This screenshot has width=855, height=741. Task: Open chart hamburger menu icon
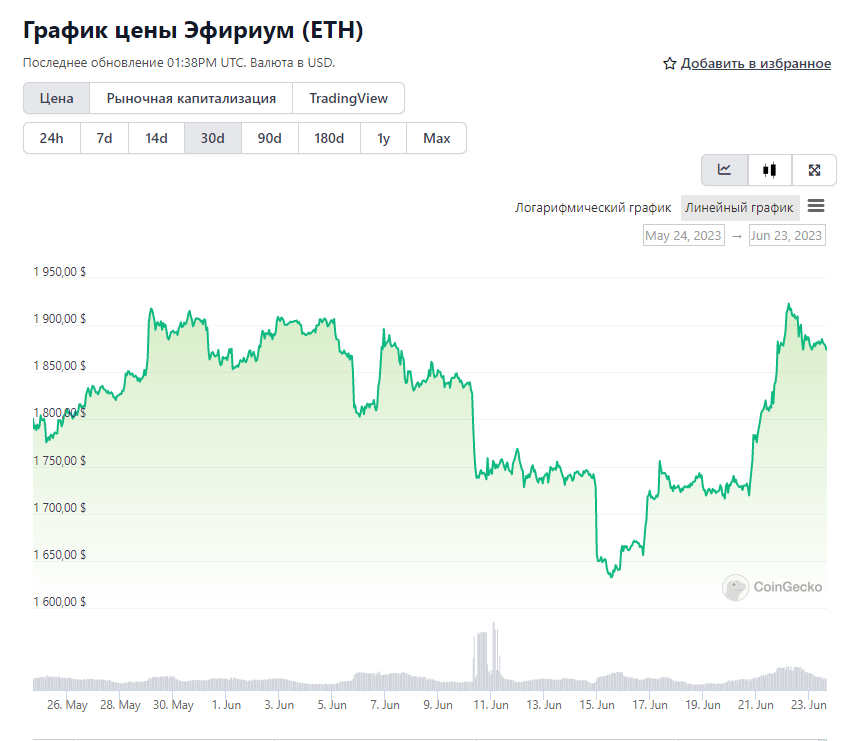[816, 206]
